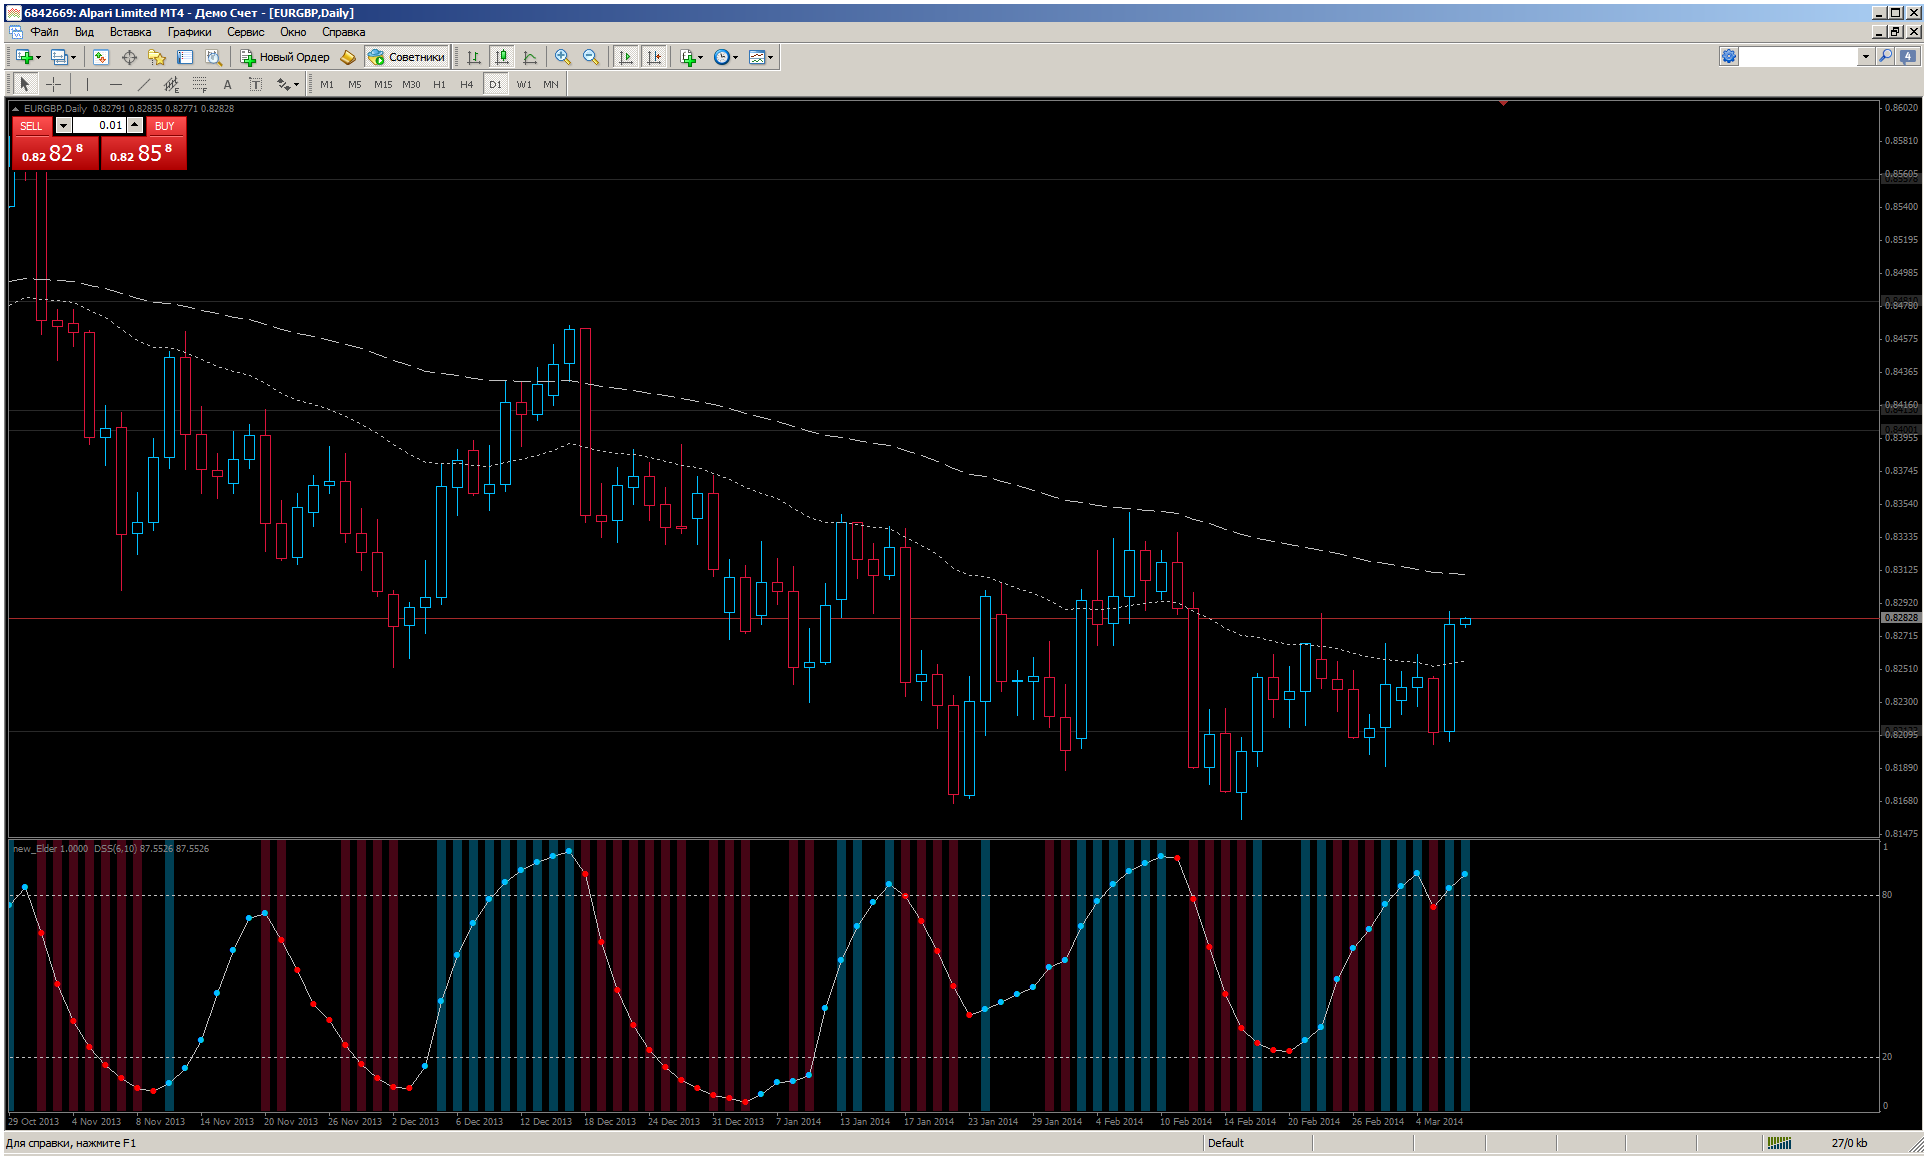Select the equidistant channel tool
The image size is (1928, 1156).
point(171,84)
